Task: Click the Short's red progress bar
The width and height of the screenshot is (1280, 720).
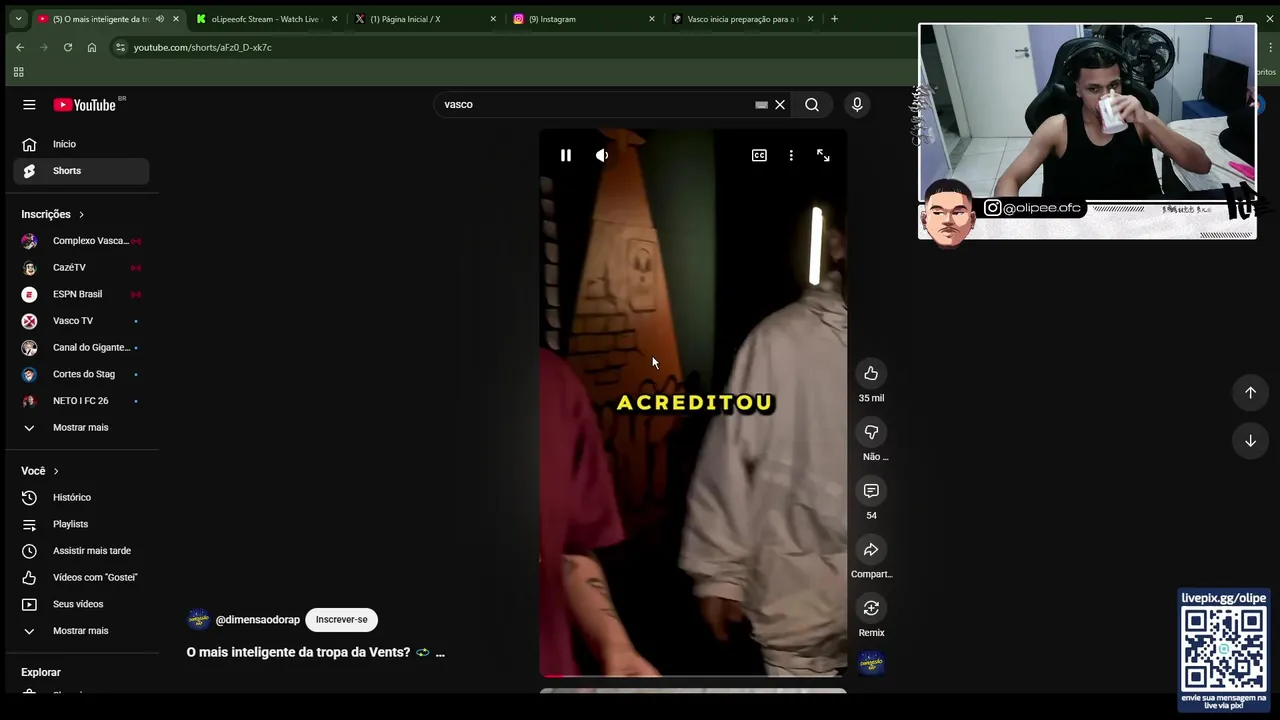Action: pyautogui.click(x=693, y=676)
